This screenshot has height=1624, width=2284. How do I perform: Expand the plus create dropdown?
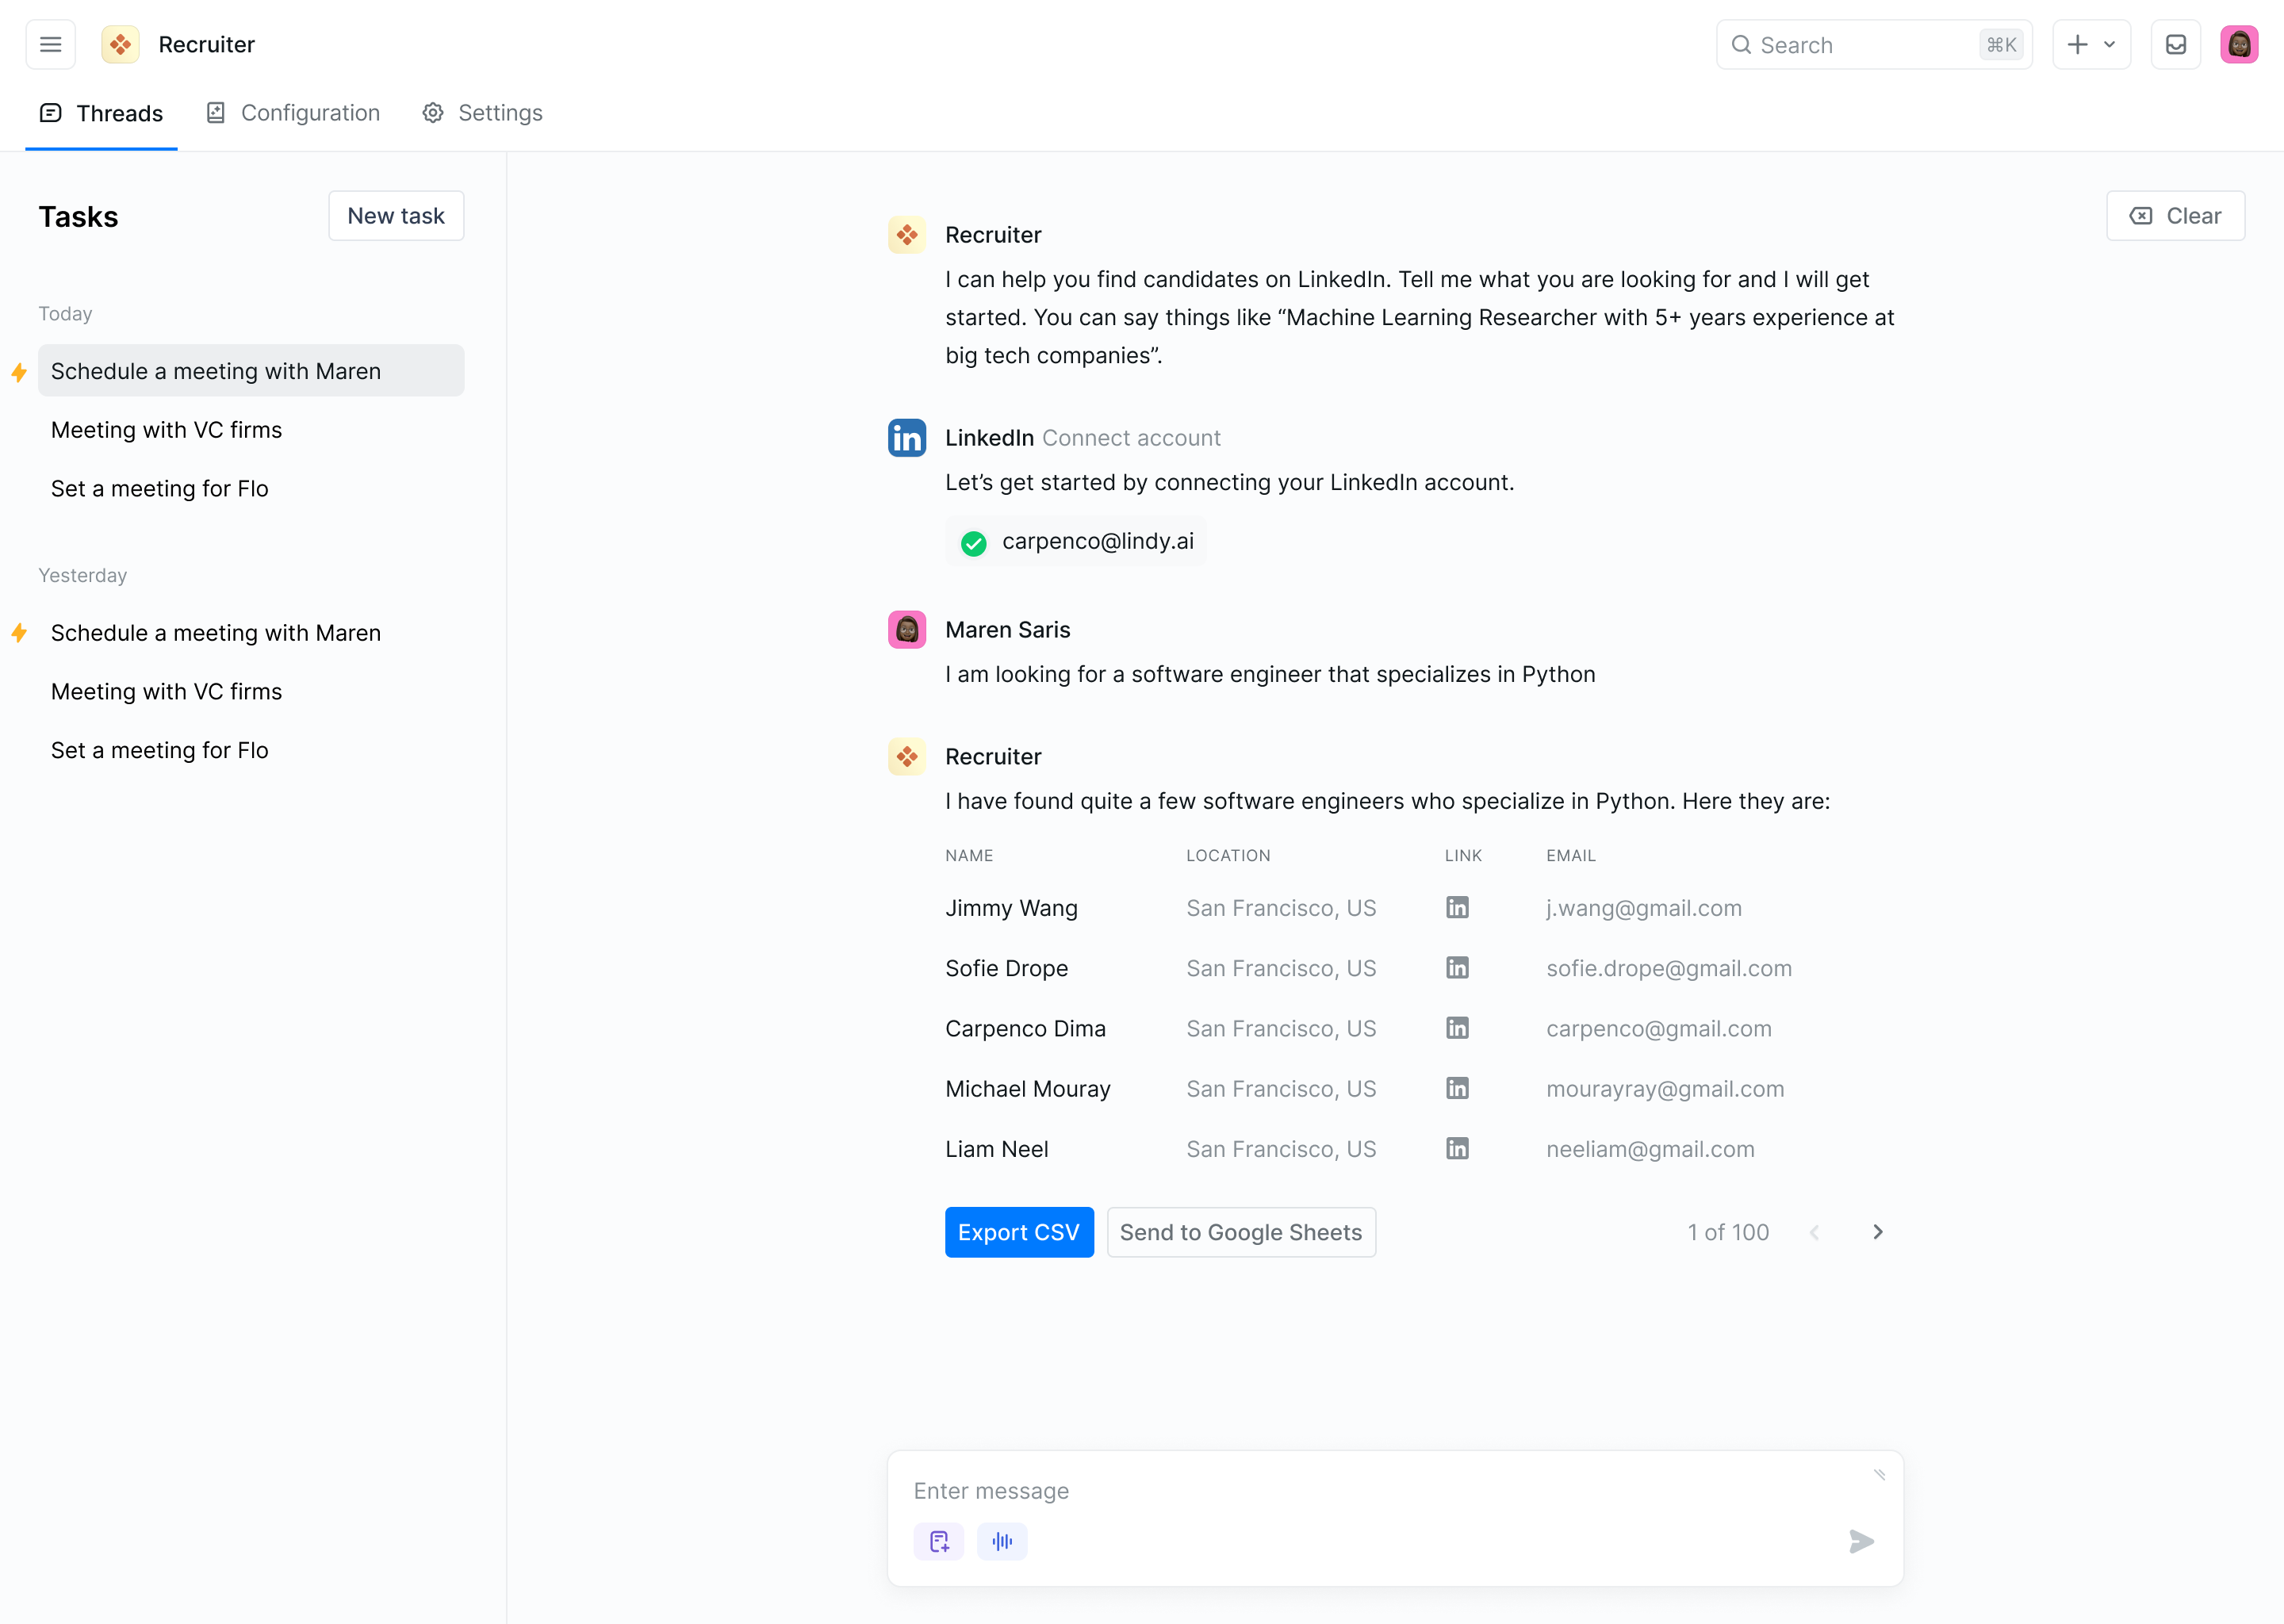tap(2091, 45)
